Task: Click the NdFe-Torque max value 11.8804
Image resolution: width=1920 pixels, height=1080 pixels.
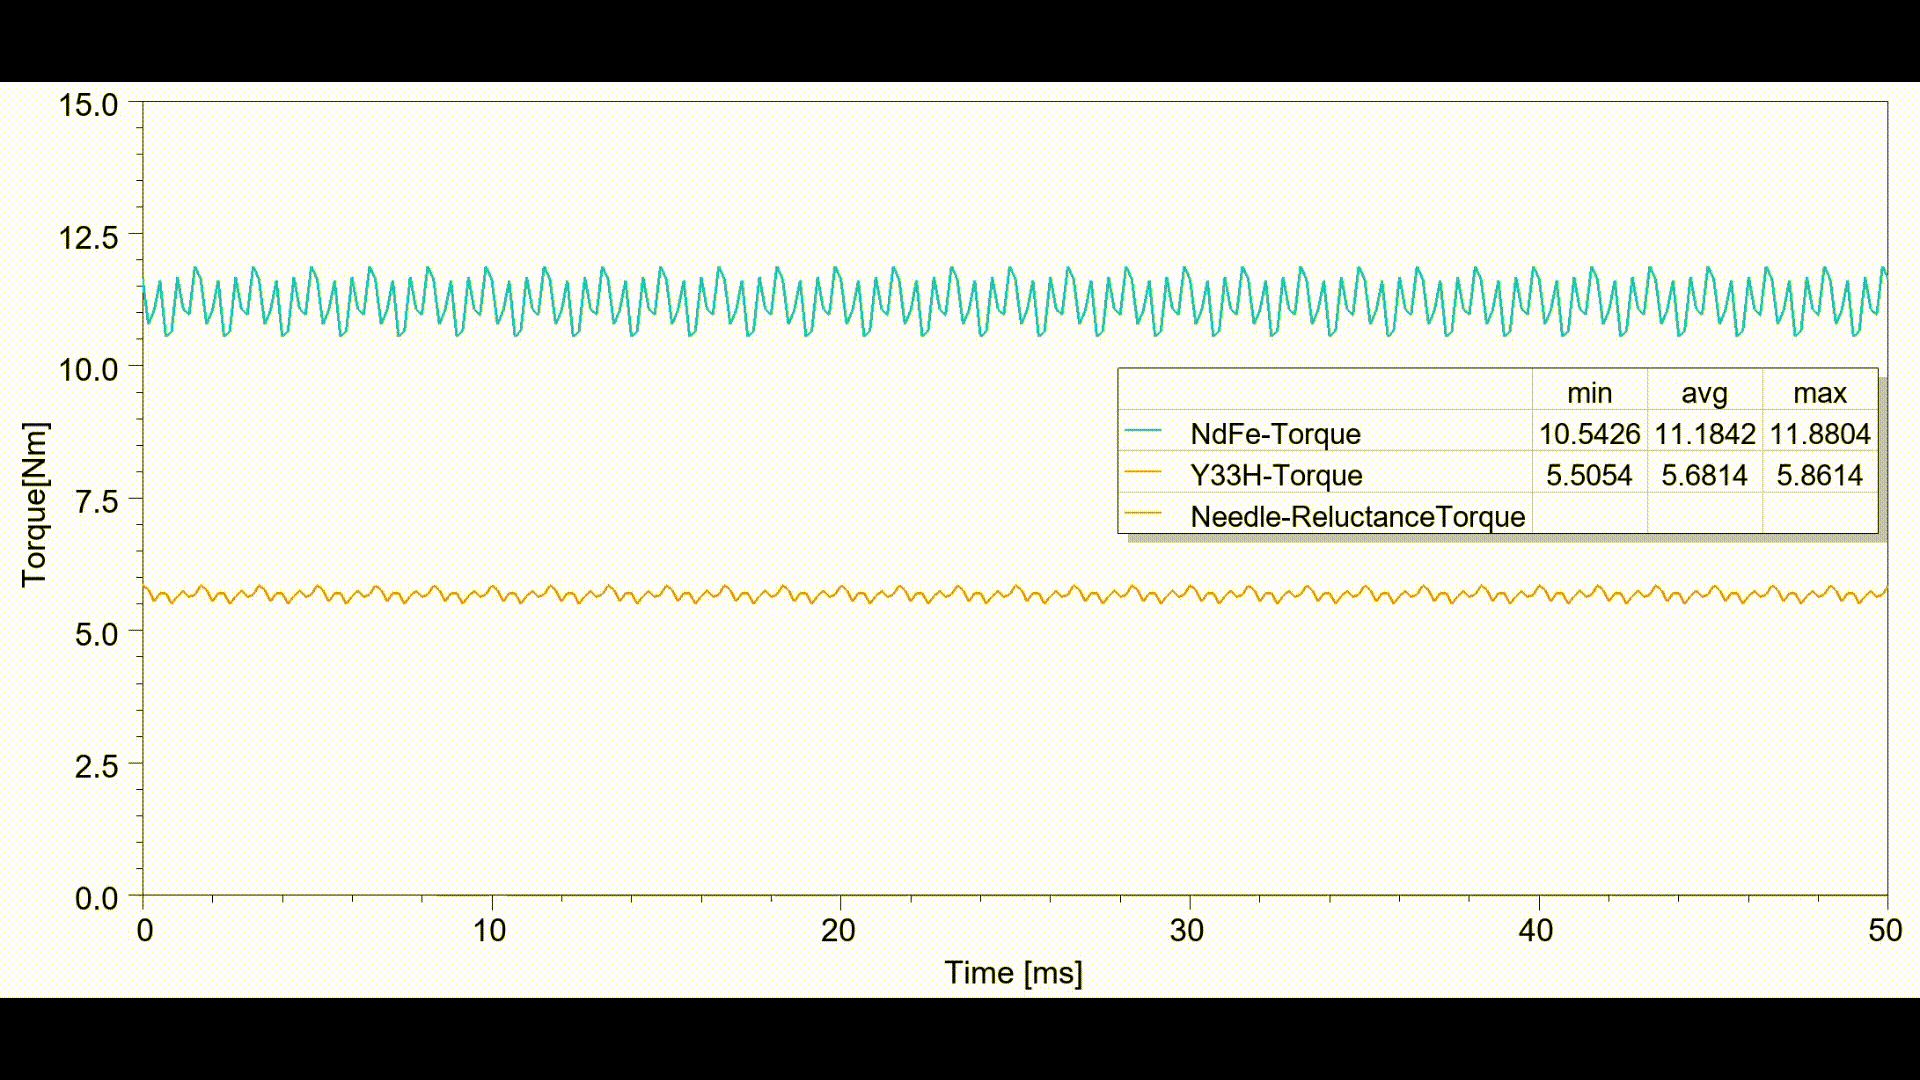Action: [1819, 434]
